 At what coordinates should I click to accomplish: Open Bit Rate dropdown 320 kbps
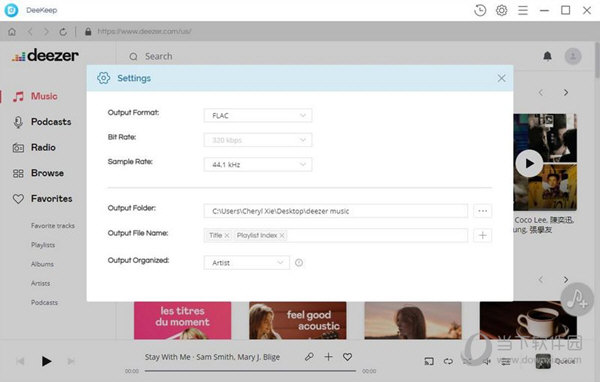tap(258, 140)
